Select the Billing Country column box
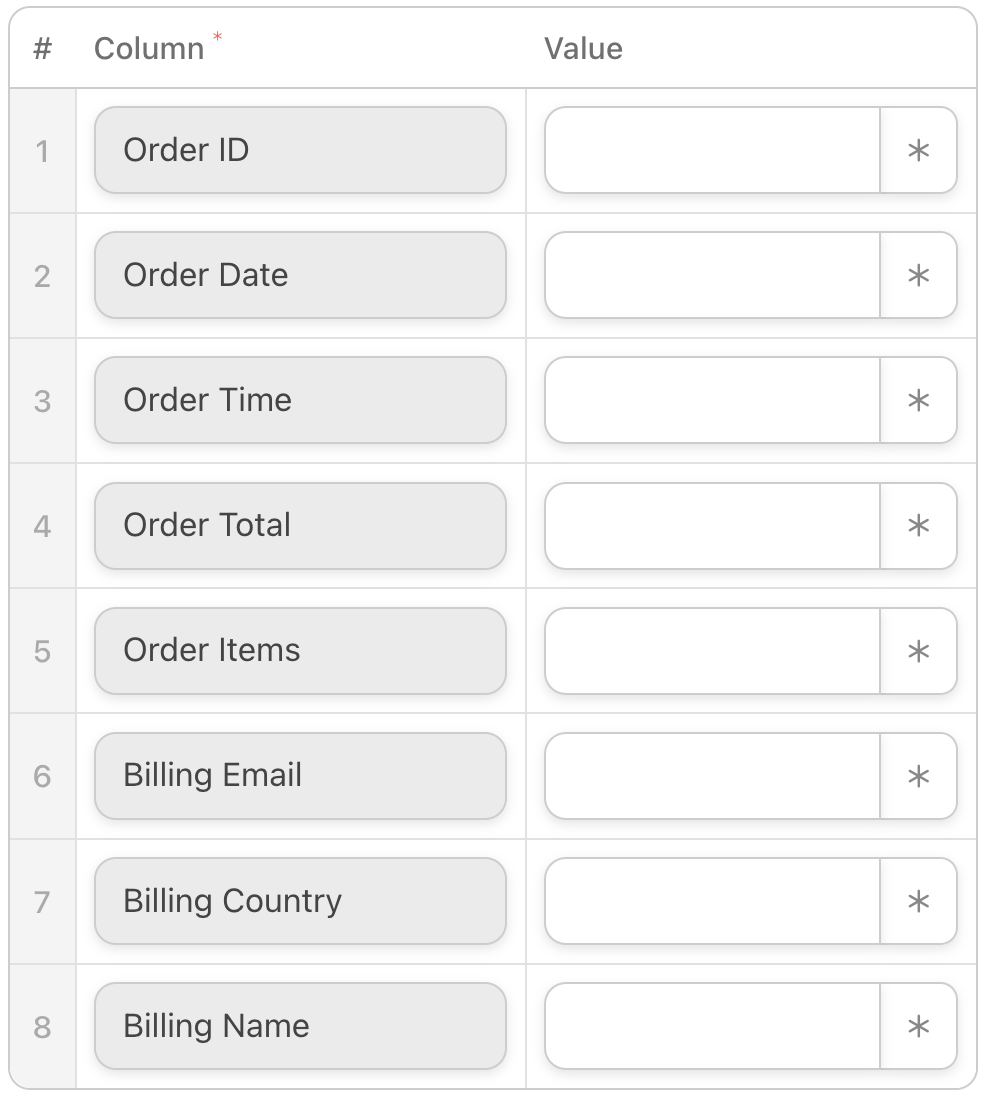This screenshot has width=984, height=1096. (300, 902)
